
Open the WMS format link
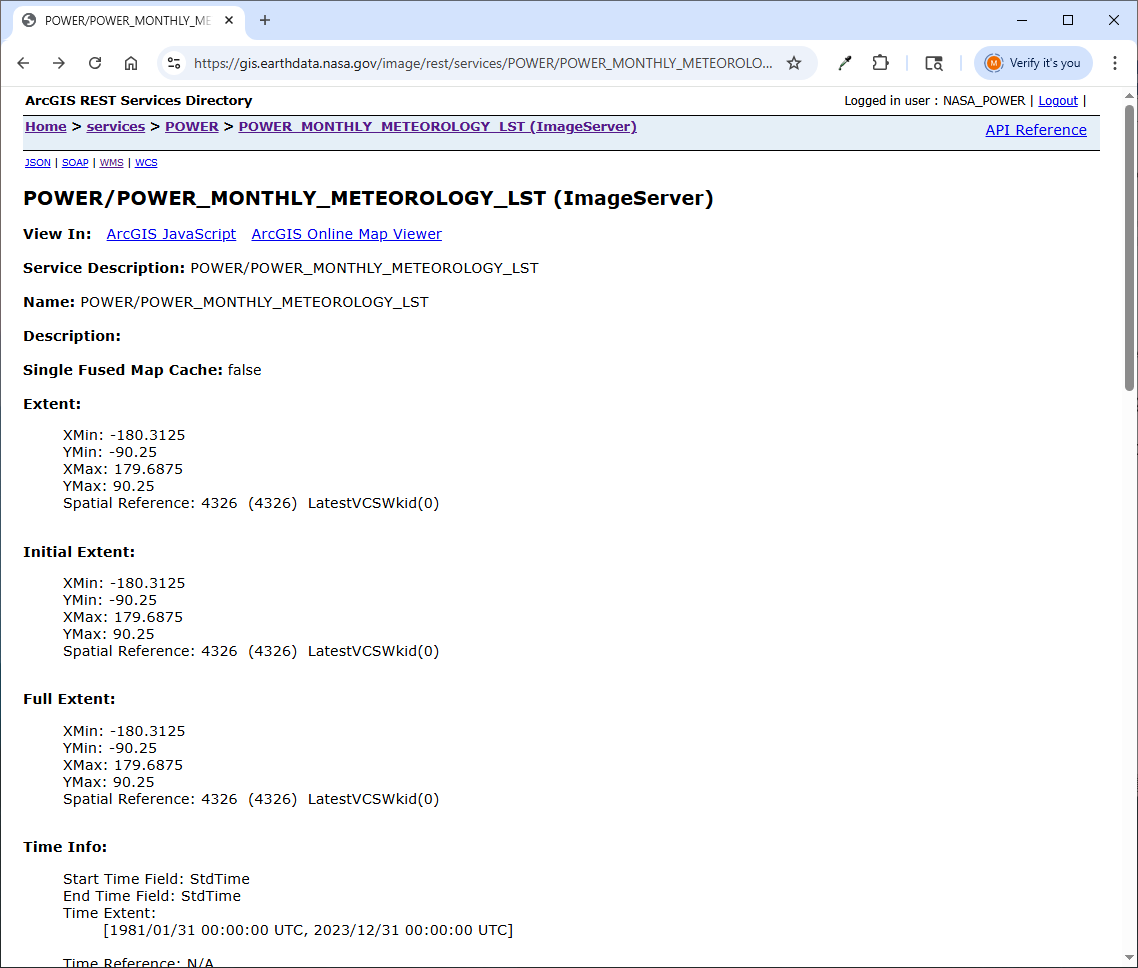pos(111,162)
